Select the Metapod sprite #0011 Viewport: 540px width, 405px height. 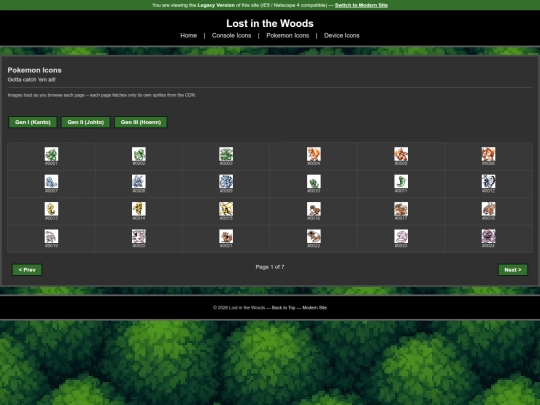401,181
